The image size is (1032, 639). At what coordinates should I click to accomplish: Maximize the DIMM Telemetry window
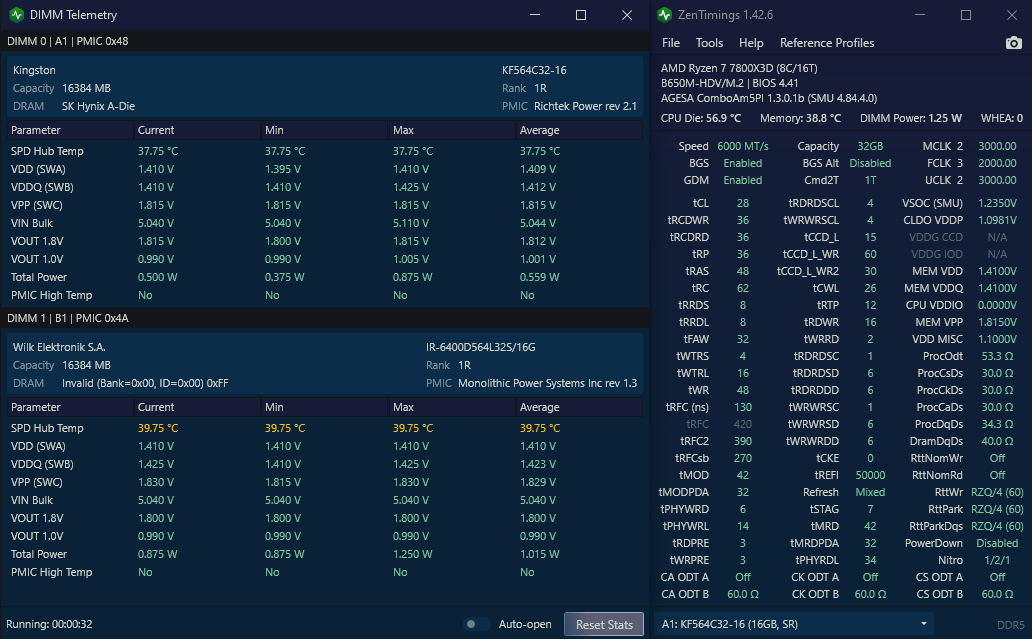pyautogui.click(x=580, y=14)
